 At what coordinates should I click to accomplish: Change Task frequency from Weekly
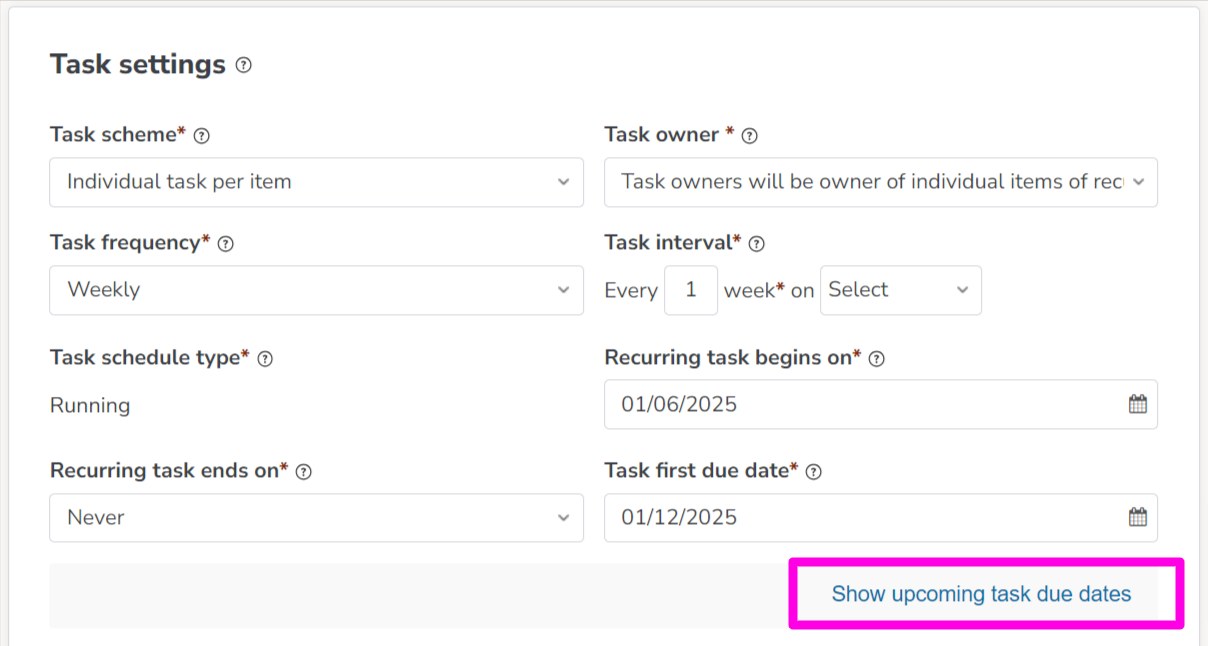[316, 290]
